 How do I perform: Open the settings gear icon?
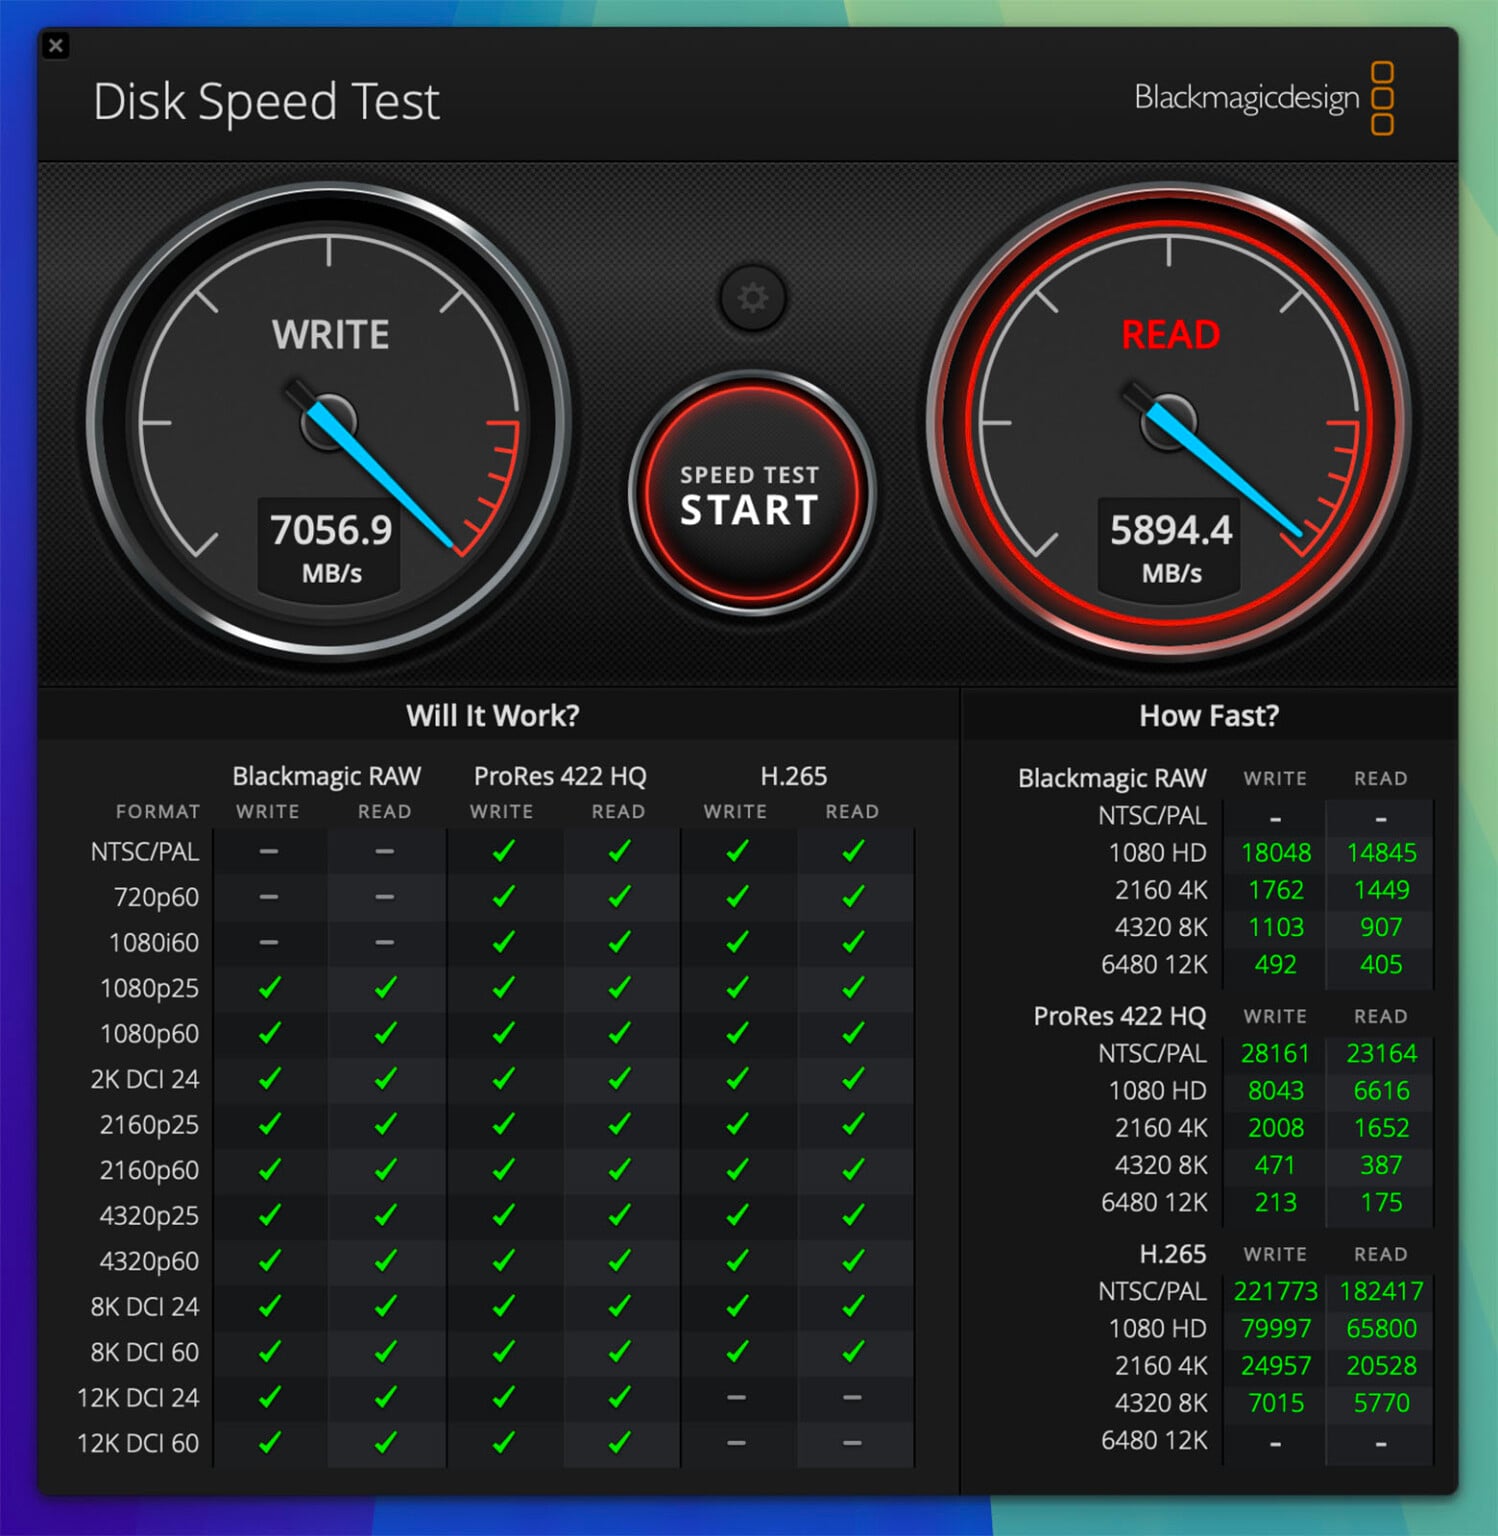point(753,297)
